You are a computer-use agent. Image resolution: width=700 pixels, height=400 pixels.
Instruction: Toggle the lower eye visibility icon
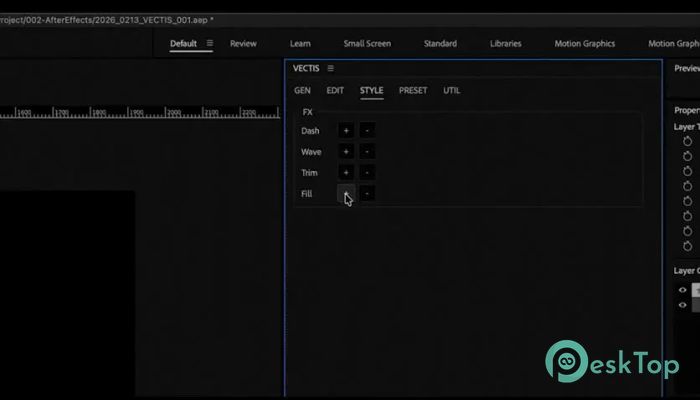683,305
